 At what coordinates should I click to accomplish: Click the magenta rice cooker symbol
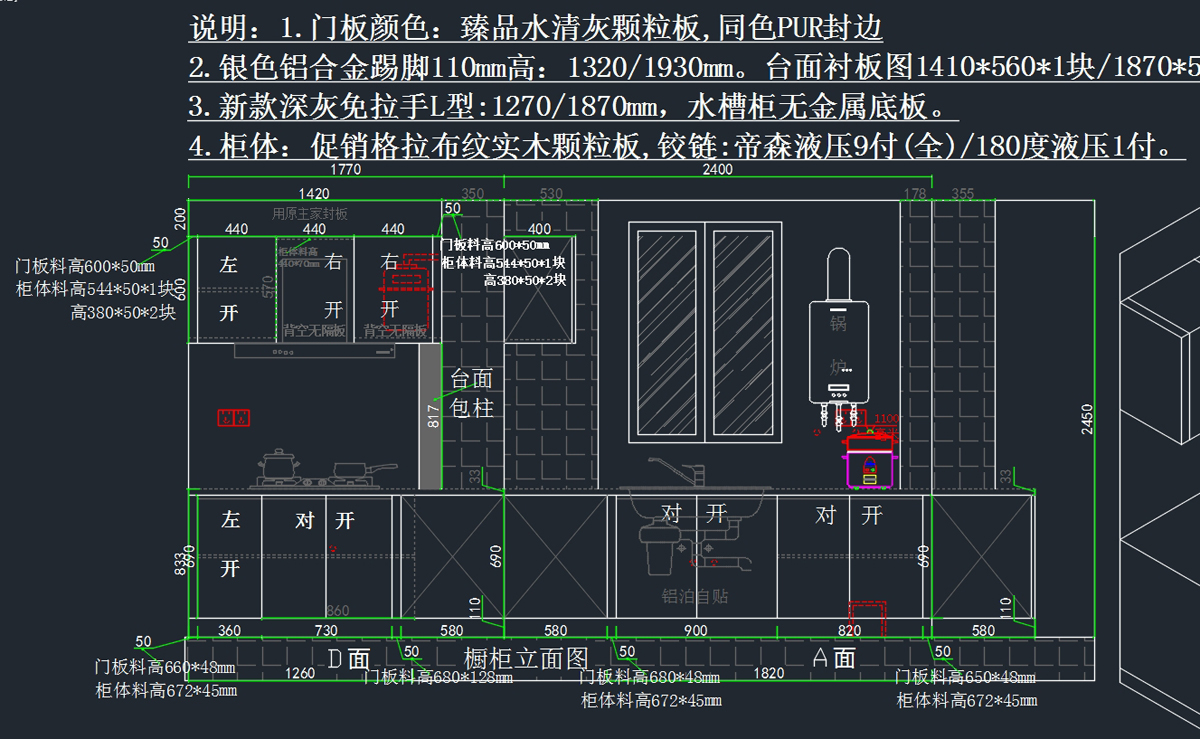tap(869, 468)
